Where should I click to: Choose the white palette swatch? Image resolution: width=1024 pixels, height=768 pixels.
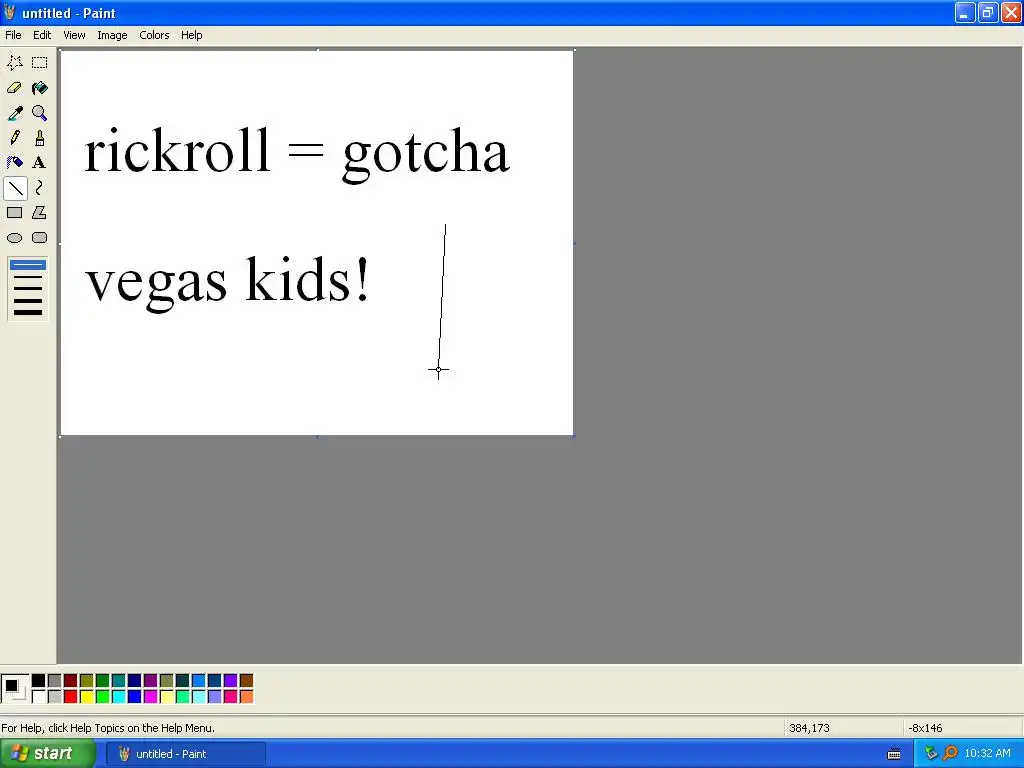click(x=39, y=697)
